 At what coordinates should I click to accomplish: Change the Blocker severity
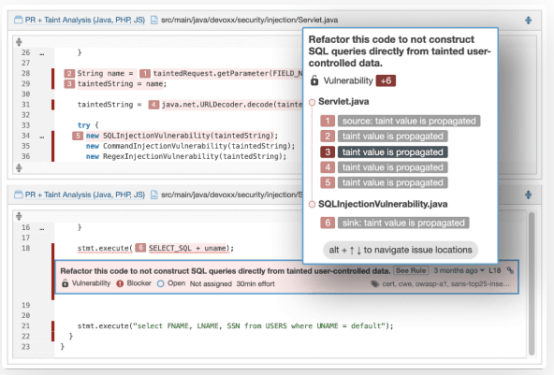134,283
